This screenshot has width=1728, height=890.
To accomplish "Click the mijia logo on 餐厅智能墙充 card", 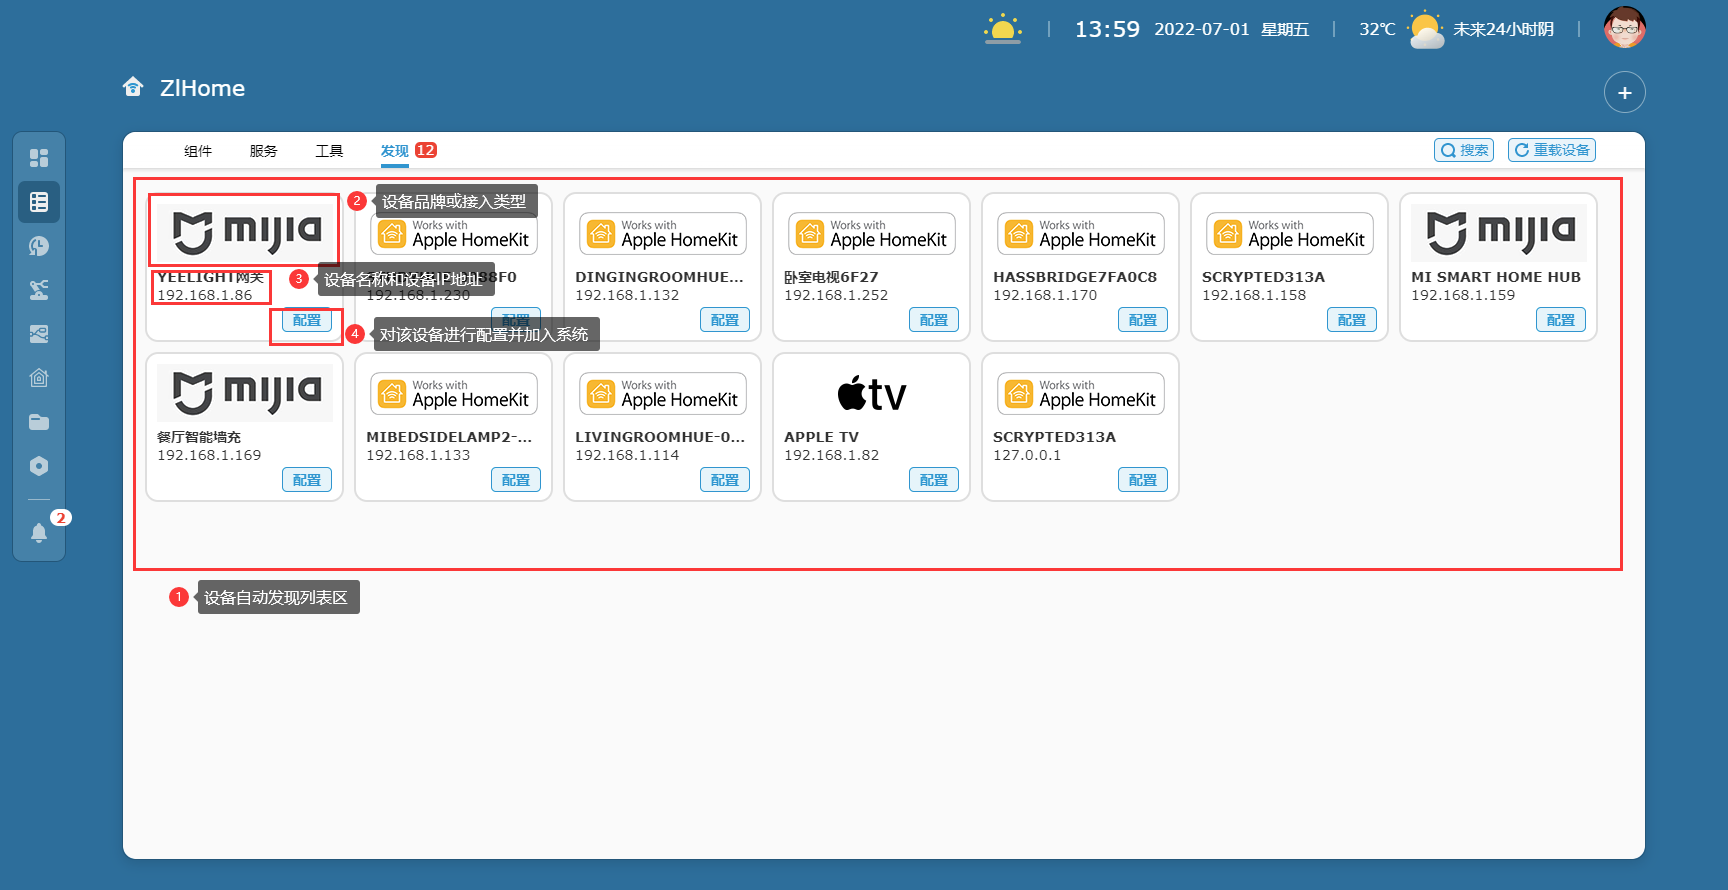I will point(245,393).
